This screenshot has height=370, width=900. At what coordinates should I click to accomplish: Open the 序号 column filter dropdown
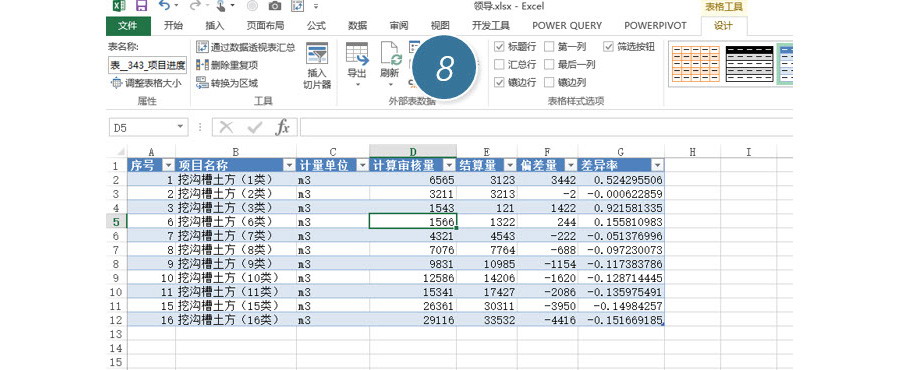168,166
